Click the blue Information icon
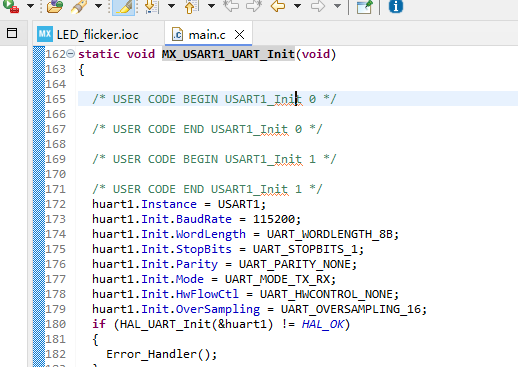The height and width of the screenshot is (367, 518). click(x=396, y=6)
